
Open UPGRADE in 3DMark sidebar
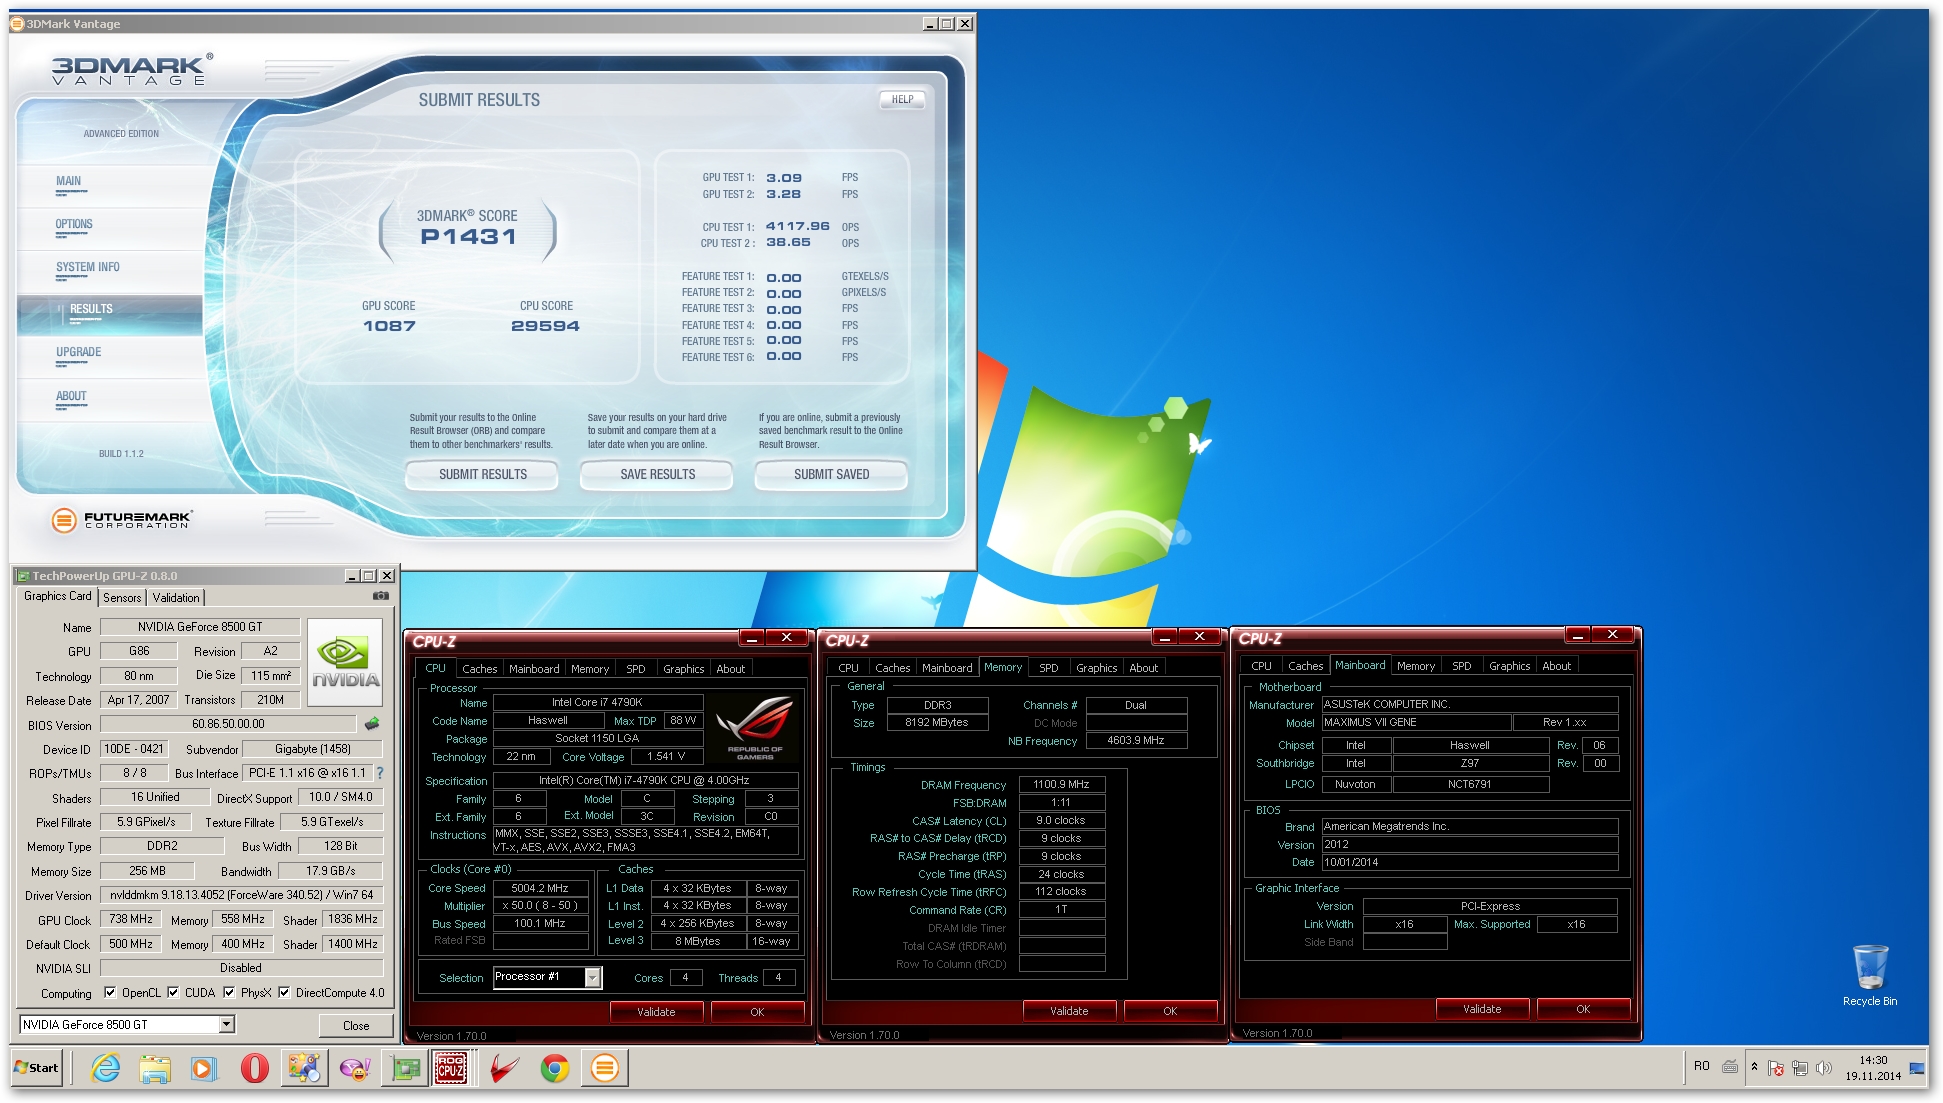pyautogui.click(x=79, y=353)
